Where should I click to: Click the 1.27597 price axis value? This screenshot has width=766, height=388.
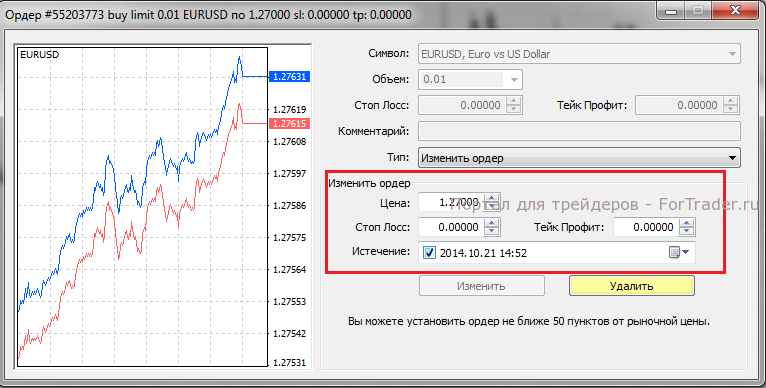290,173
